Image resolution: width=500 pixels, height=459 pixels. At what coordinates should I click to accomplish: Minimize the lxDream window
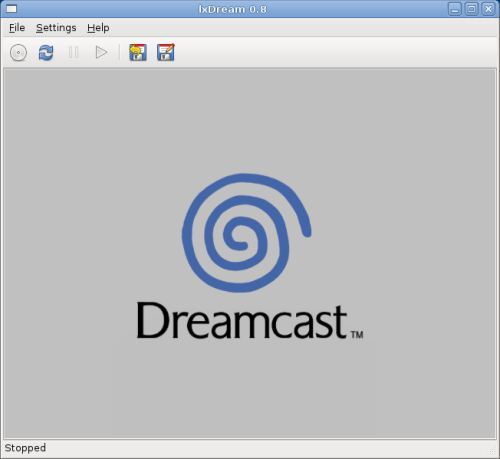coord(454,9)
